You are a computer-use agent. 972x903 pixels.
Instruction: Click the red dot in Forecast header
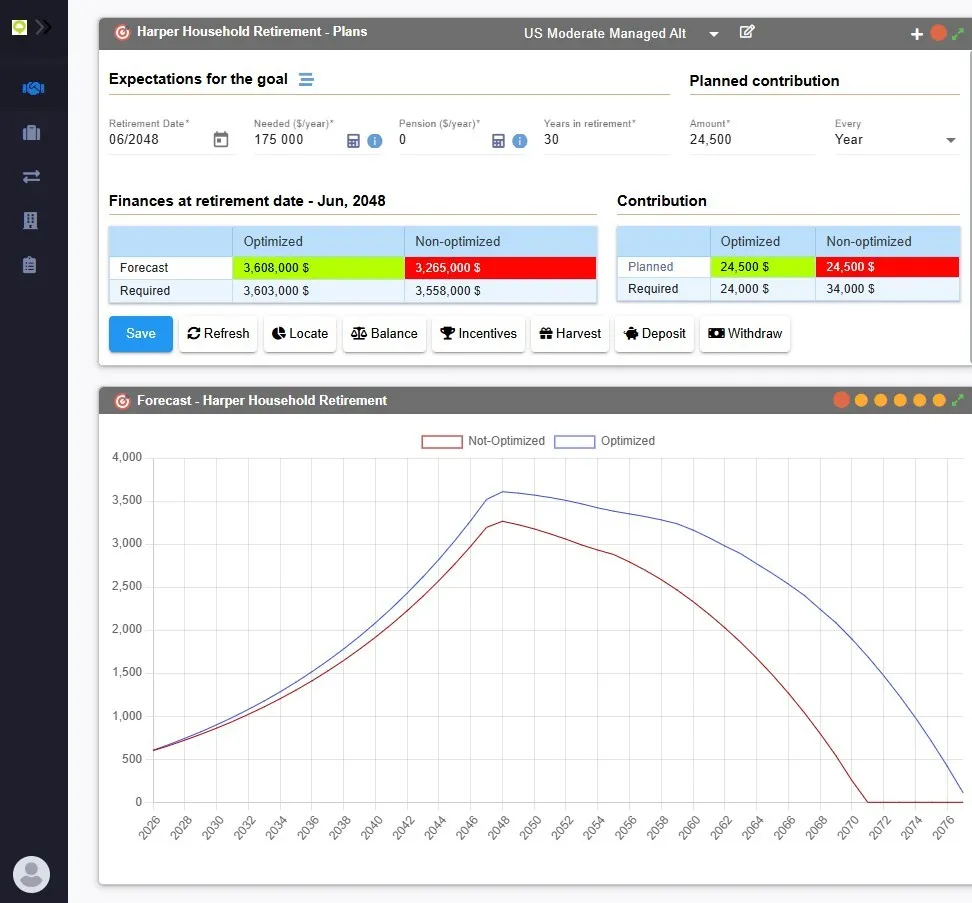[x=841, y=400]
